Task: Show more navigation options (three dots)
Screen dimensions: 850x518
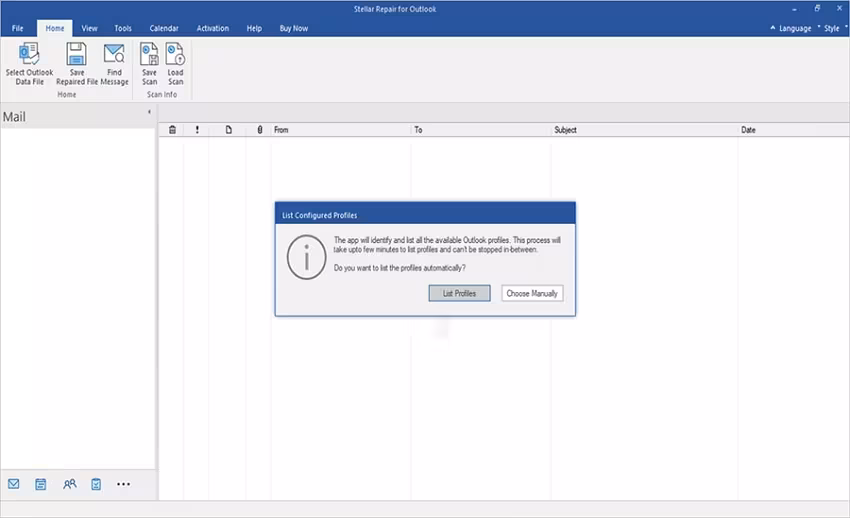Action: (x=124, y=484)
